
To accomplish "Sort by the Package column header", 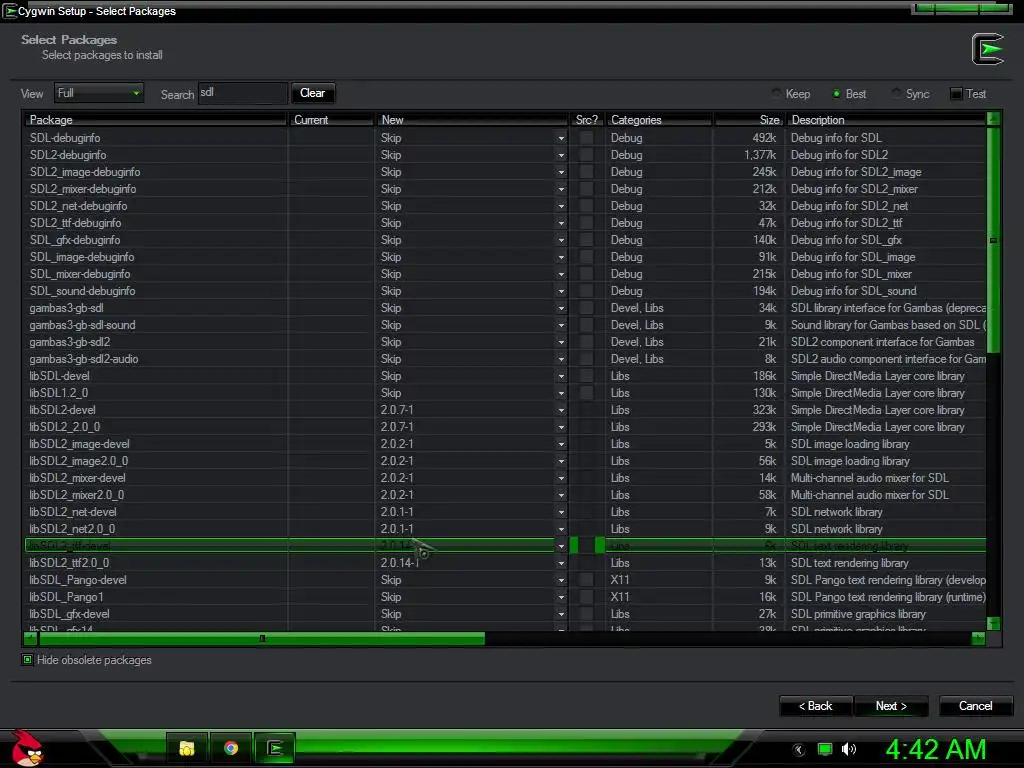I will (155, 120).
